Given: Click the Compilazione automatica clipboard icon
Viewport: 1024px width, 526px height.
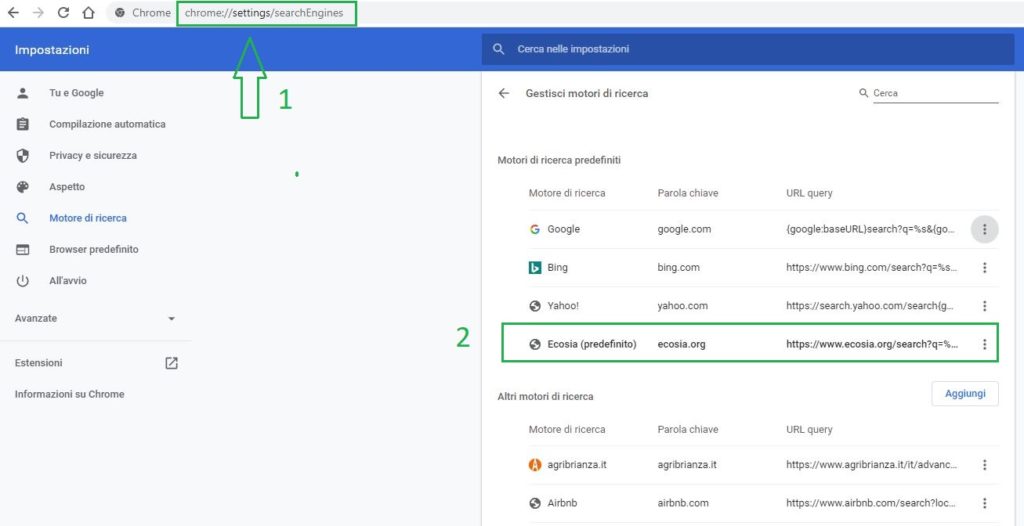Looking at the screenshot, I should 23,124.
